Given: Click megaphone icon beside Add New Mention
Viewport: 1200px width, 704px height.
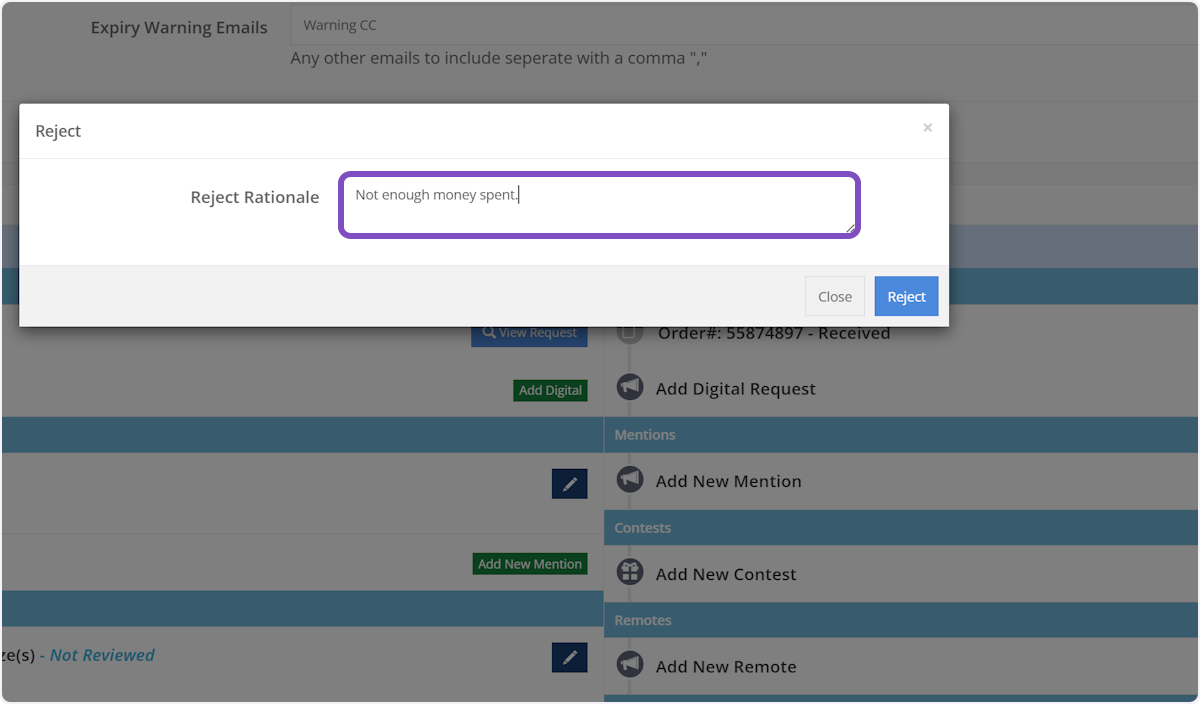Looking at the screenshot, I should 629,480.
